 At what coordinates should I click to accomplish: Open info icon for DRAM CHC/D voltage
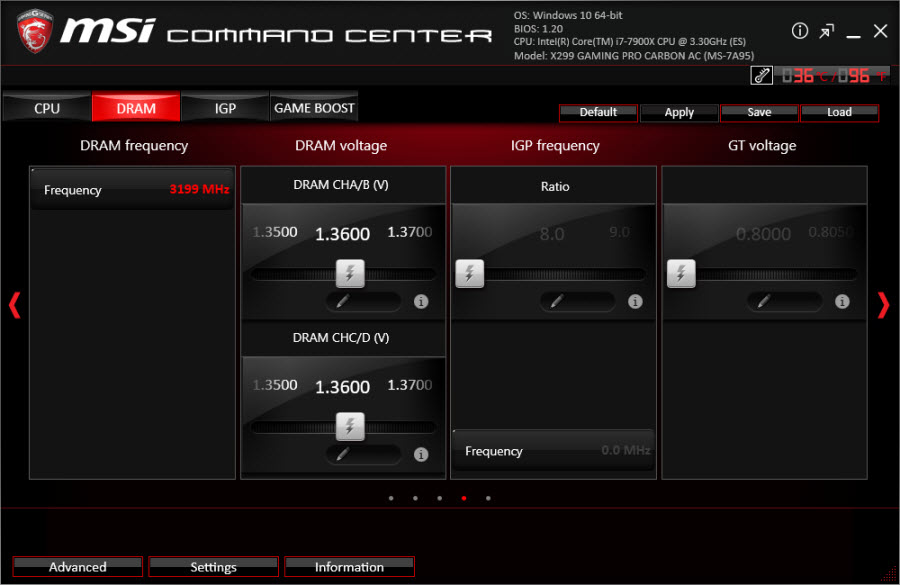point(421,454)
